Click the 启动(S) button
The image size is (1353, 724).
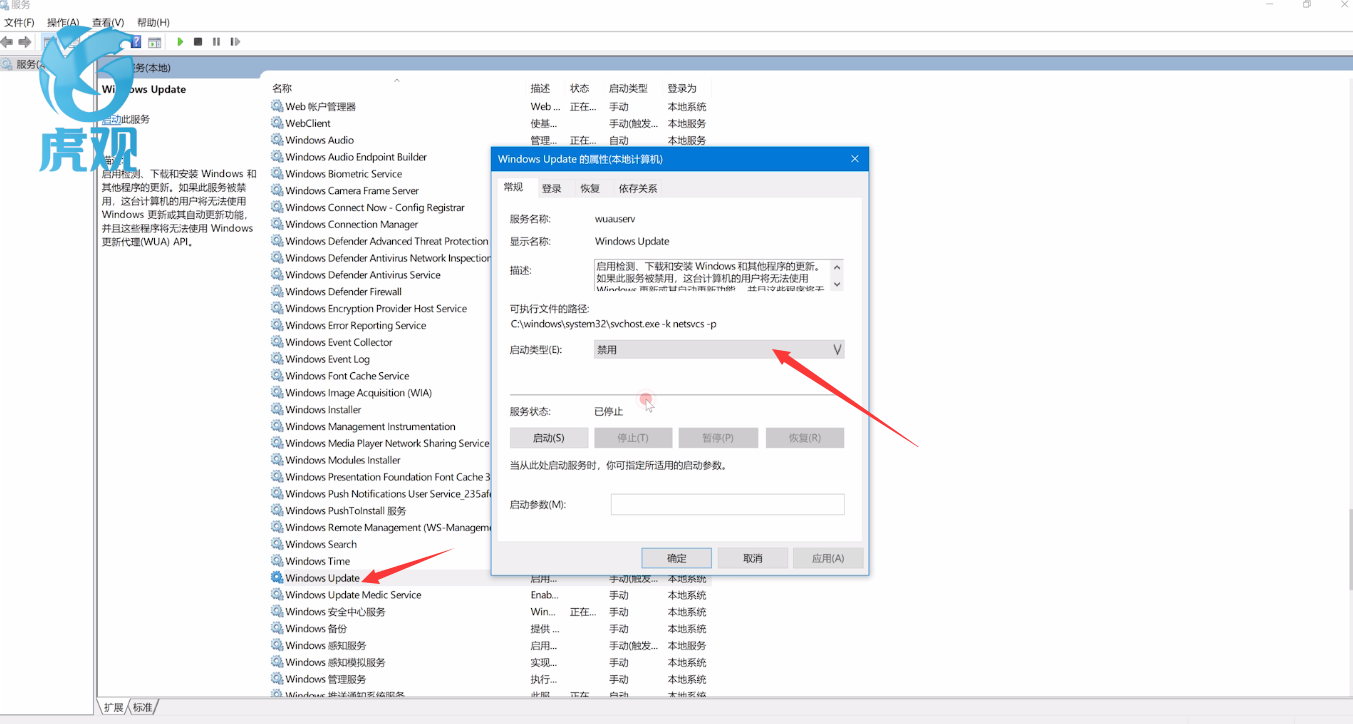548,438
